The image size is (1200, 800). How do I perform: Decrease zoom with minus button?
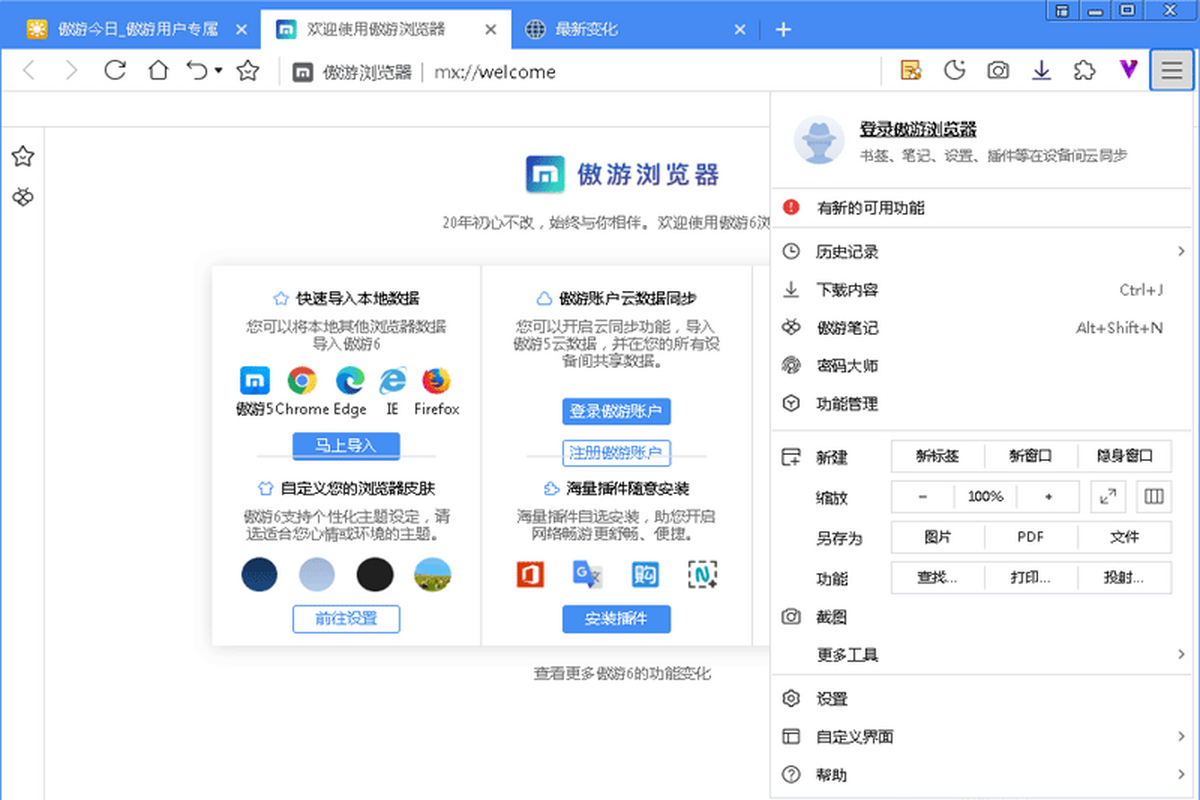(922, 497)
